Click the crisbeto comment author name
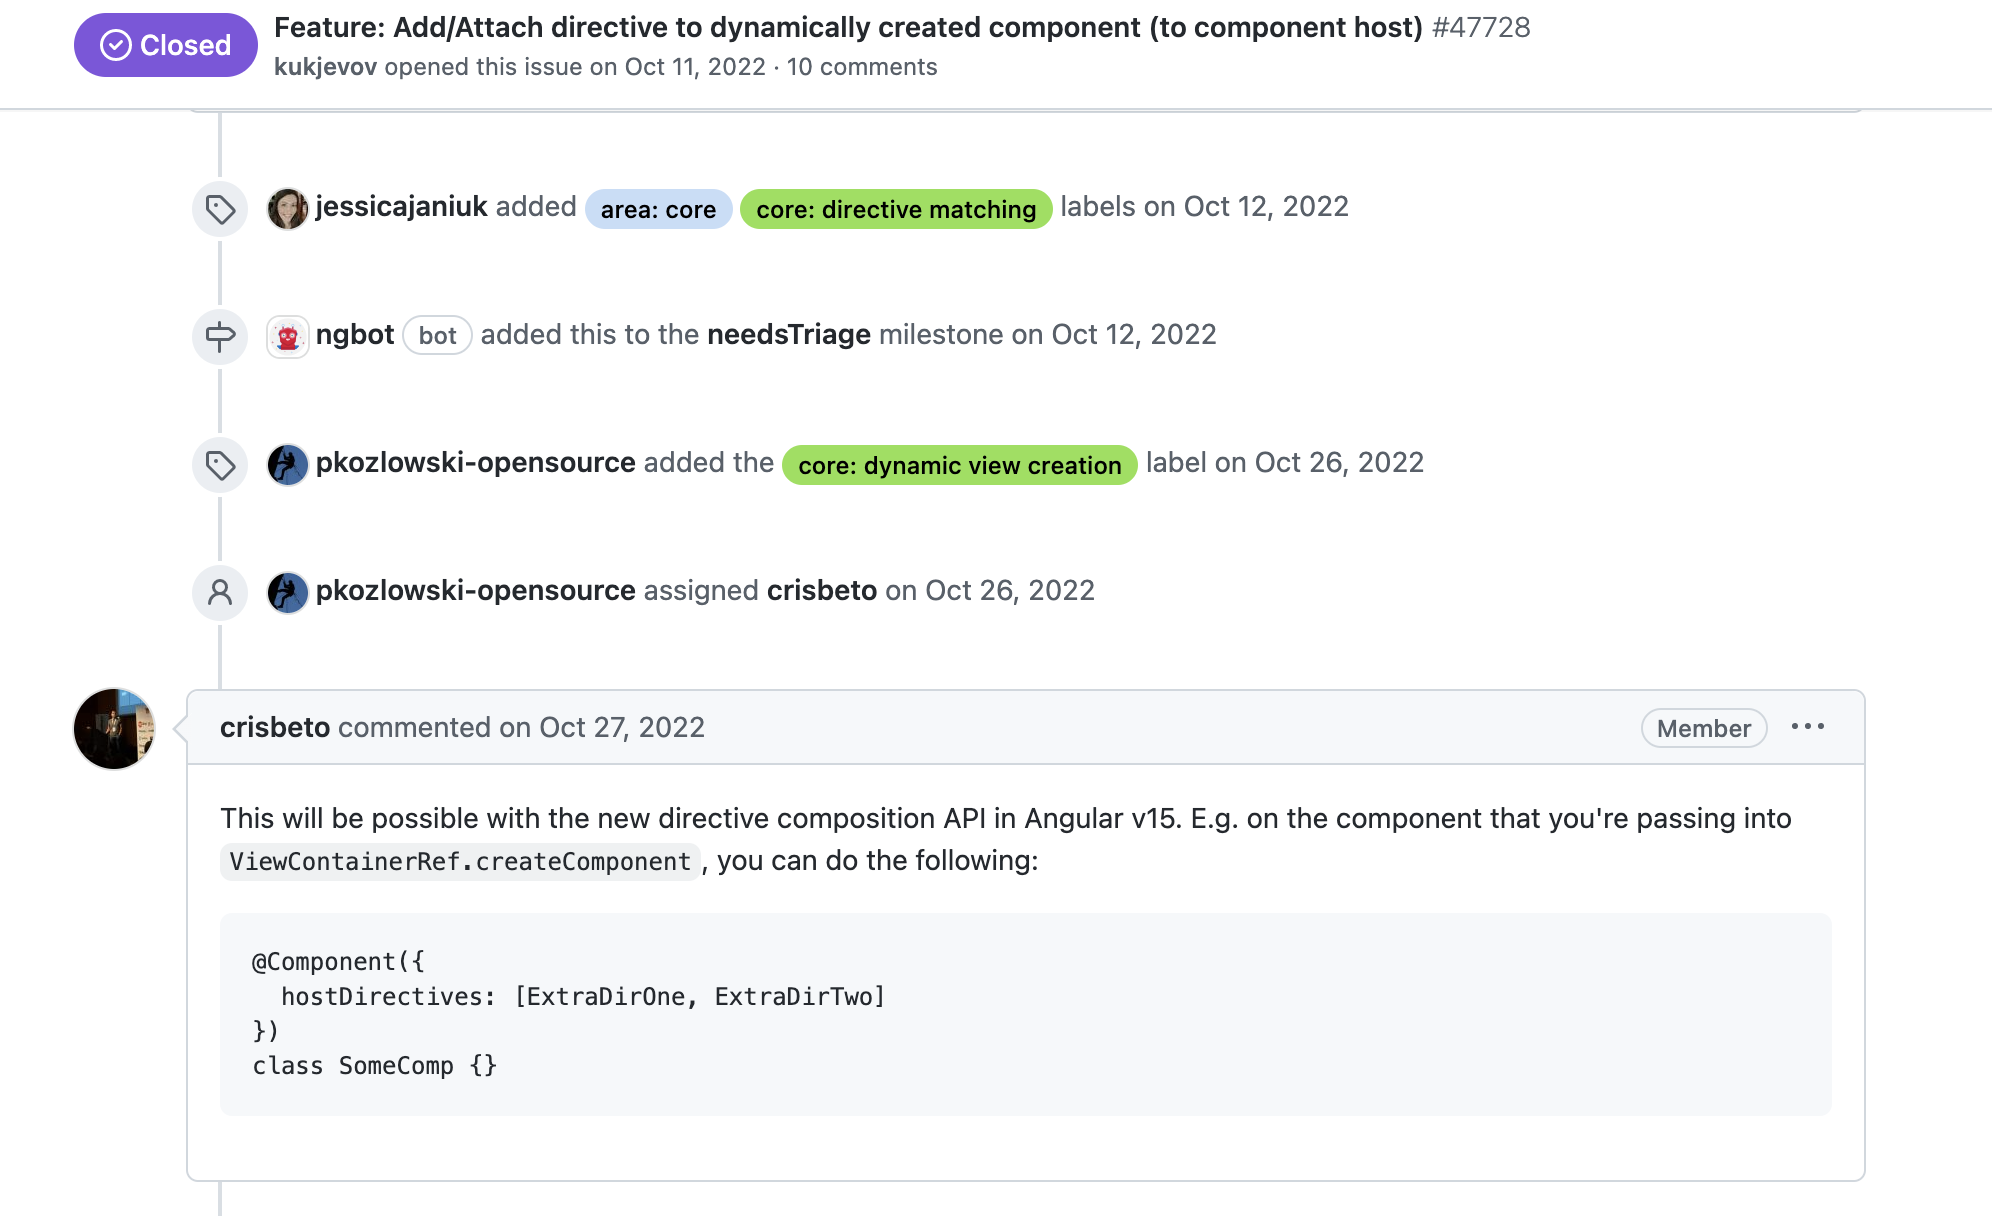Viewport: 1992px width, 1216px height. tap(275, 727)
